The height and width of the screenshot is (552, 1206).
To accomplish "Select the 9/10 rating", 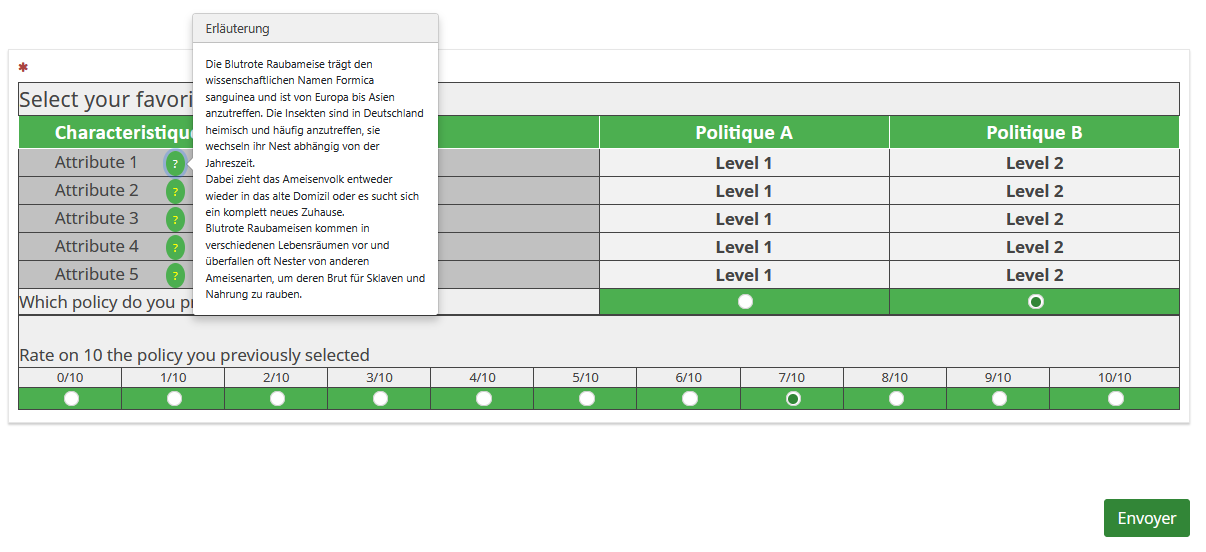I will tap(999, 399).
